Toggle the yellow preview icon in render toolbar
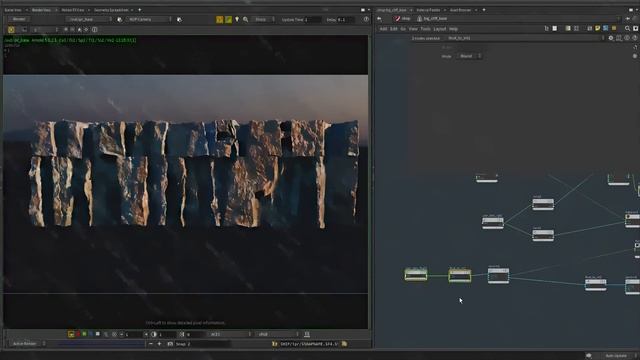The image size is (640, 360). pos(220,19)
